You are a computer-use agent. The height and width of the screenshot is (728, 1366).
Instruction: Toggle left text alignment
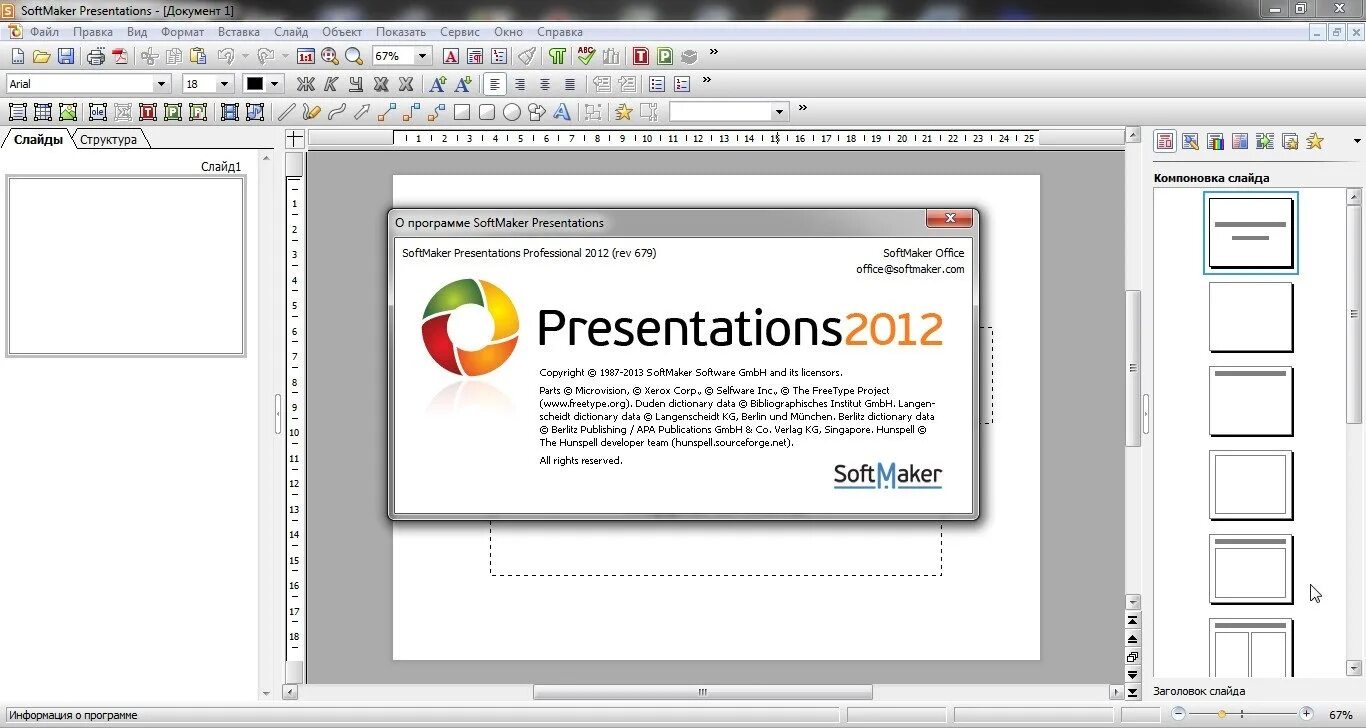click(x=495, y=84)
